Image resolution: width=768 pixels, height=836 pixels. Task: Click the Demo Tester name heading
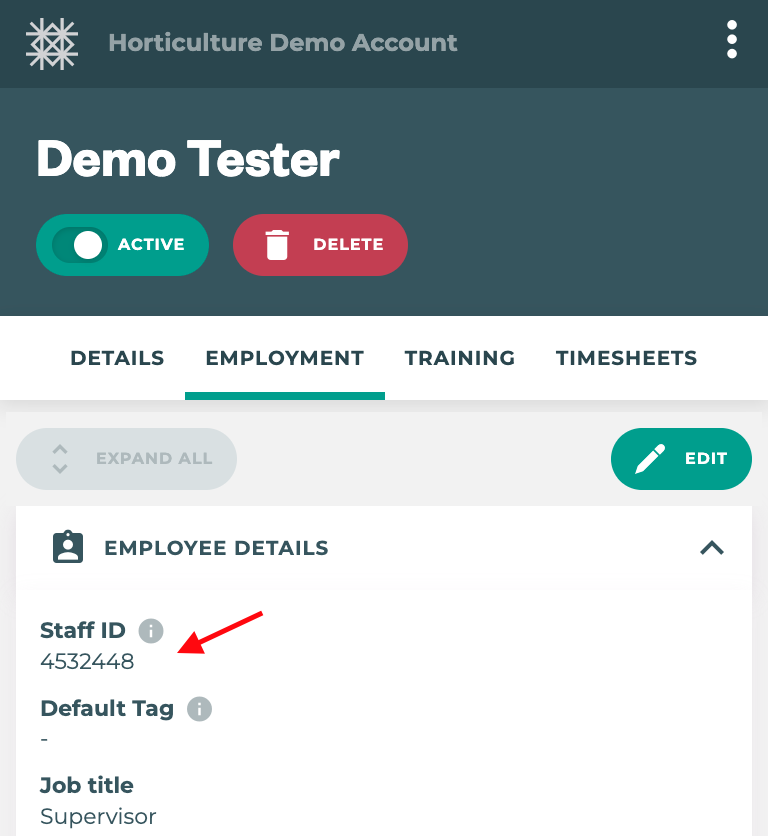pyautogui.click(x=188, y=159)
